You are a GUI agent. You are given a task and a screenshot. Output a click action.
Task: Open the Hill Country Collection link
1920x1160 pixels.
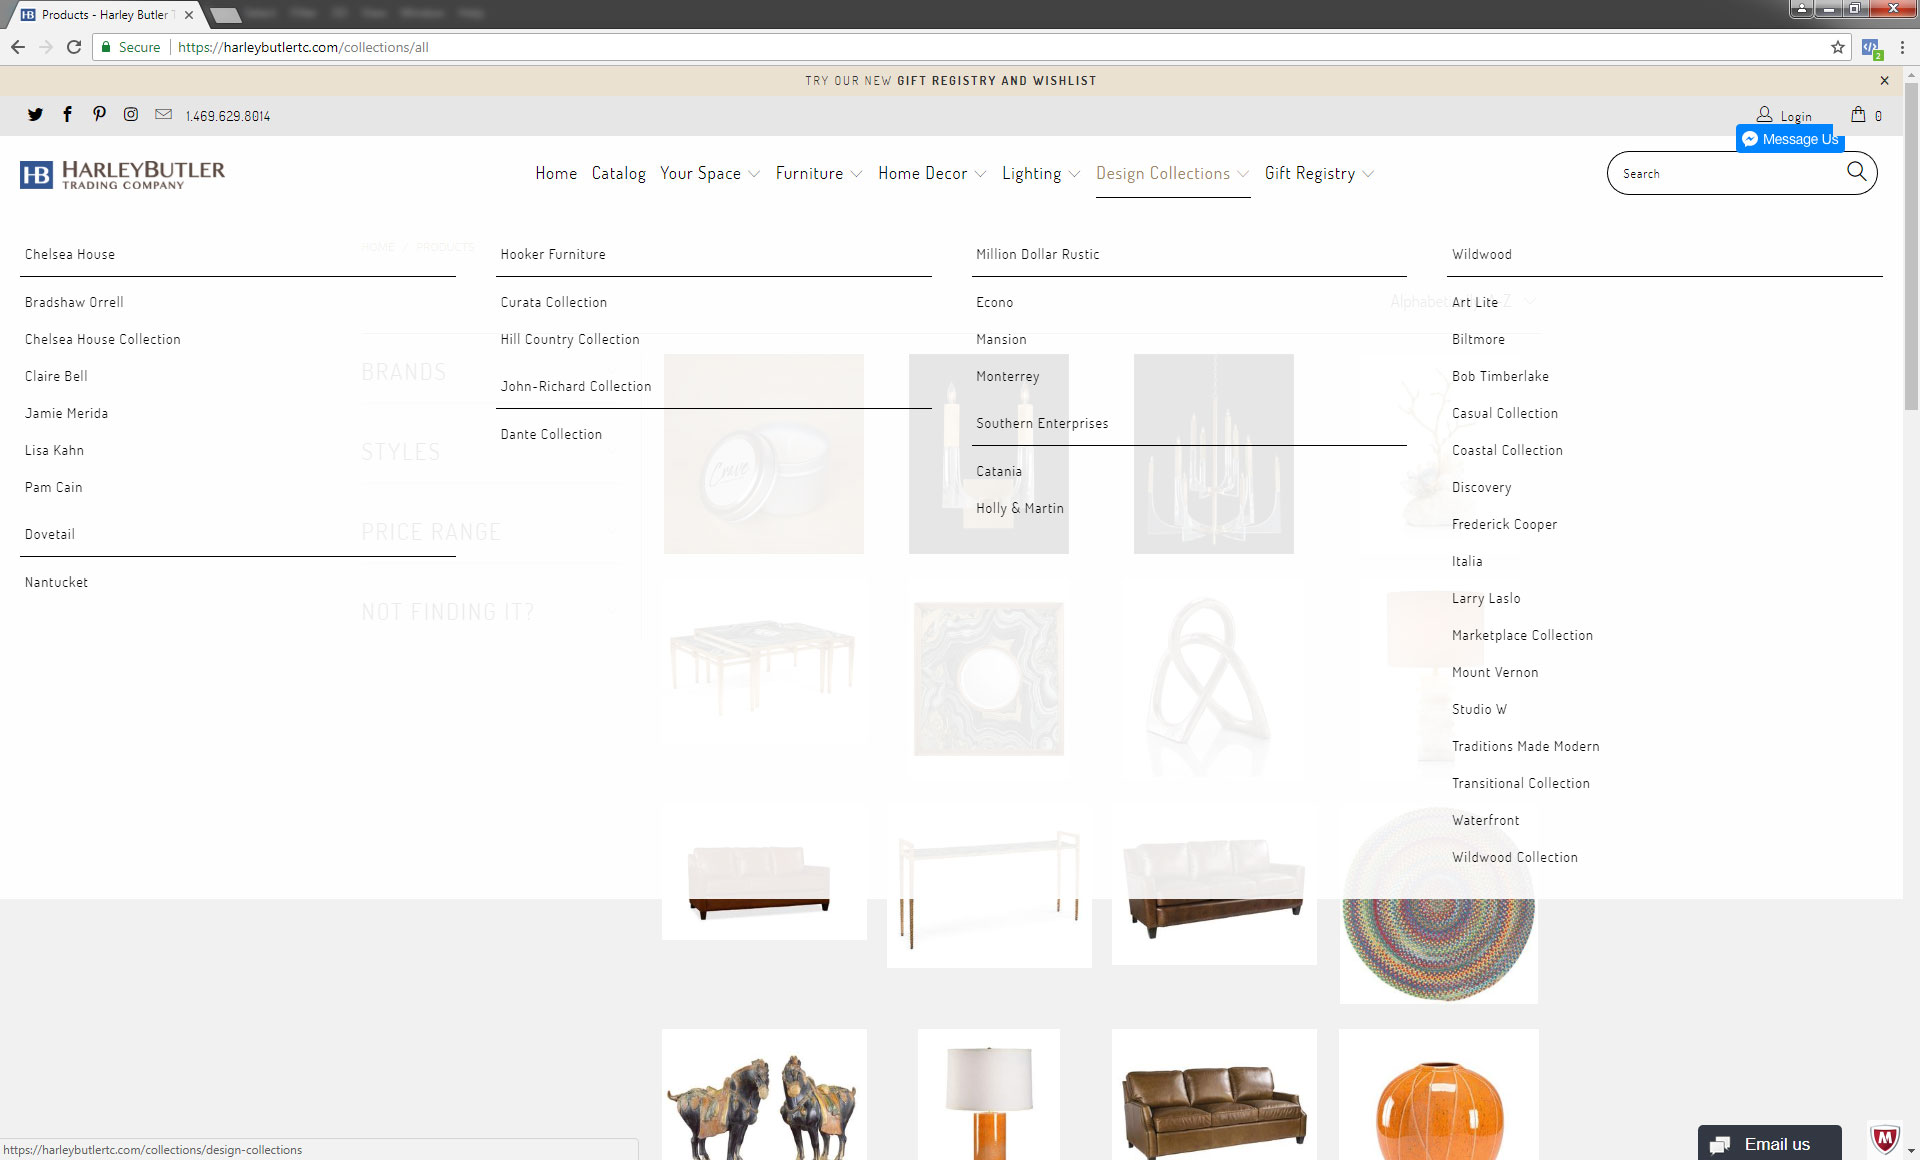tap(570, 339)
